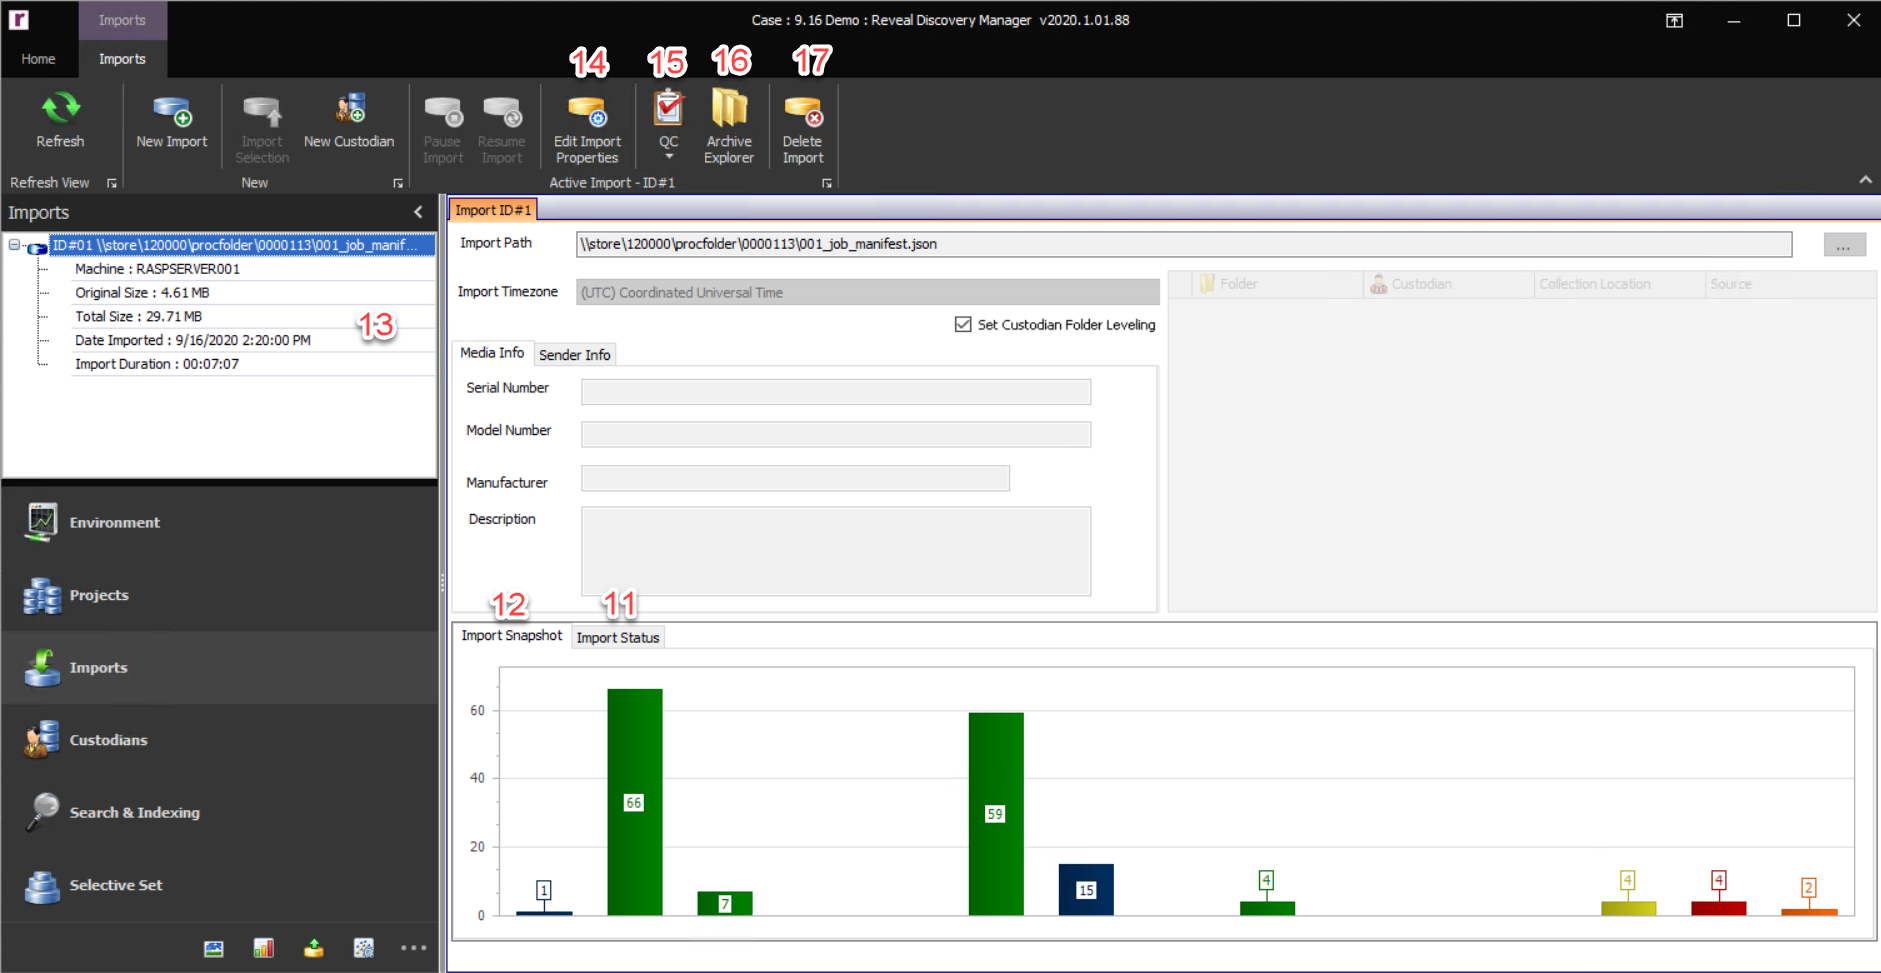The height and width of the screenshot is (973, 1881).
Task: Click the grid icon in bottom navigation strip
Action: 364,948
